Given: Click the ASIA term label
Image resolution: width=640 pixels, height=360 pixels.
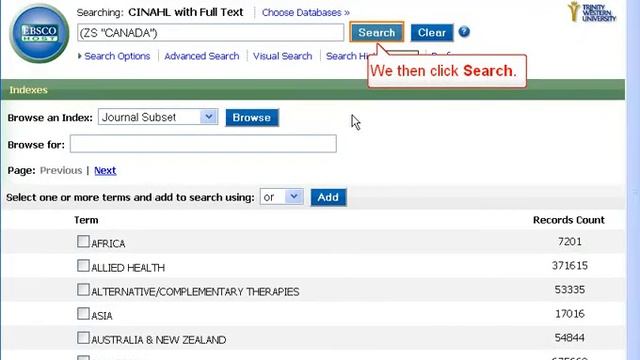Looking at the screenshot, I should [x=102, y=316].
